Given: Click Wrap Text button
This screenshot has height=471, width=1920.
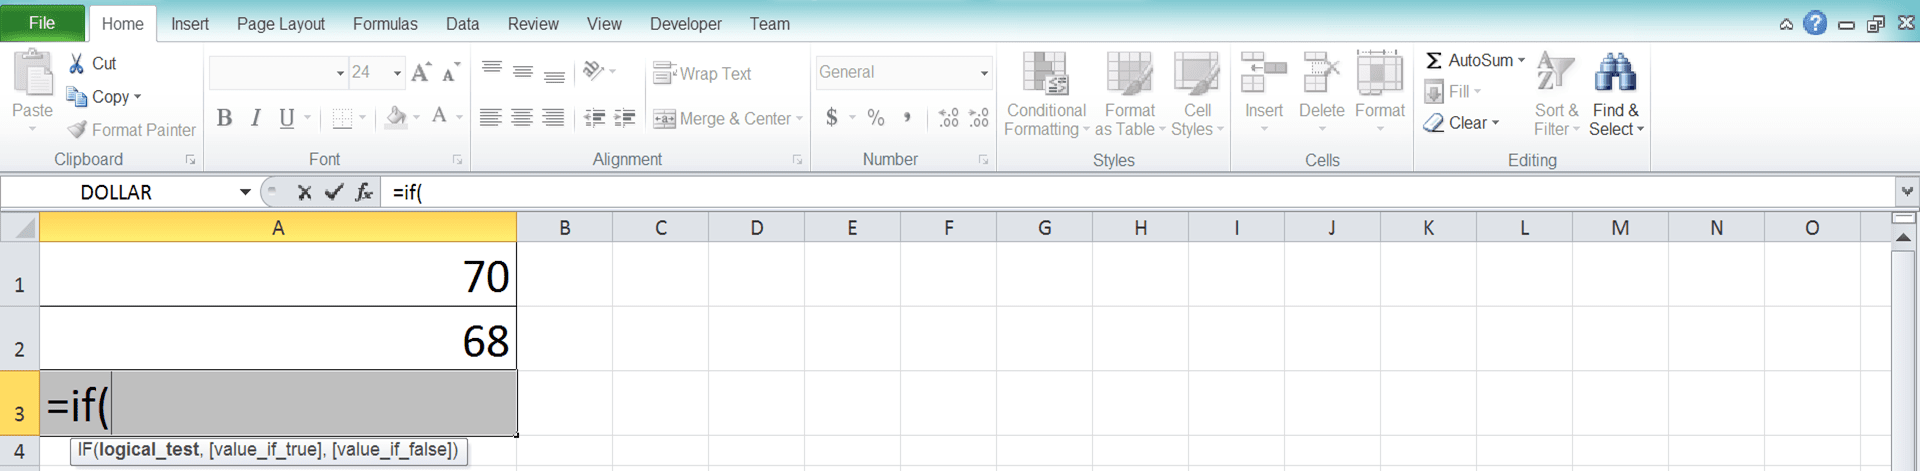Looking at the screenshot, I should point(702,73).
